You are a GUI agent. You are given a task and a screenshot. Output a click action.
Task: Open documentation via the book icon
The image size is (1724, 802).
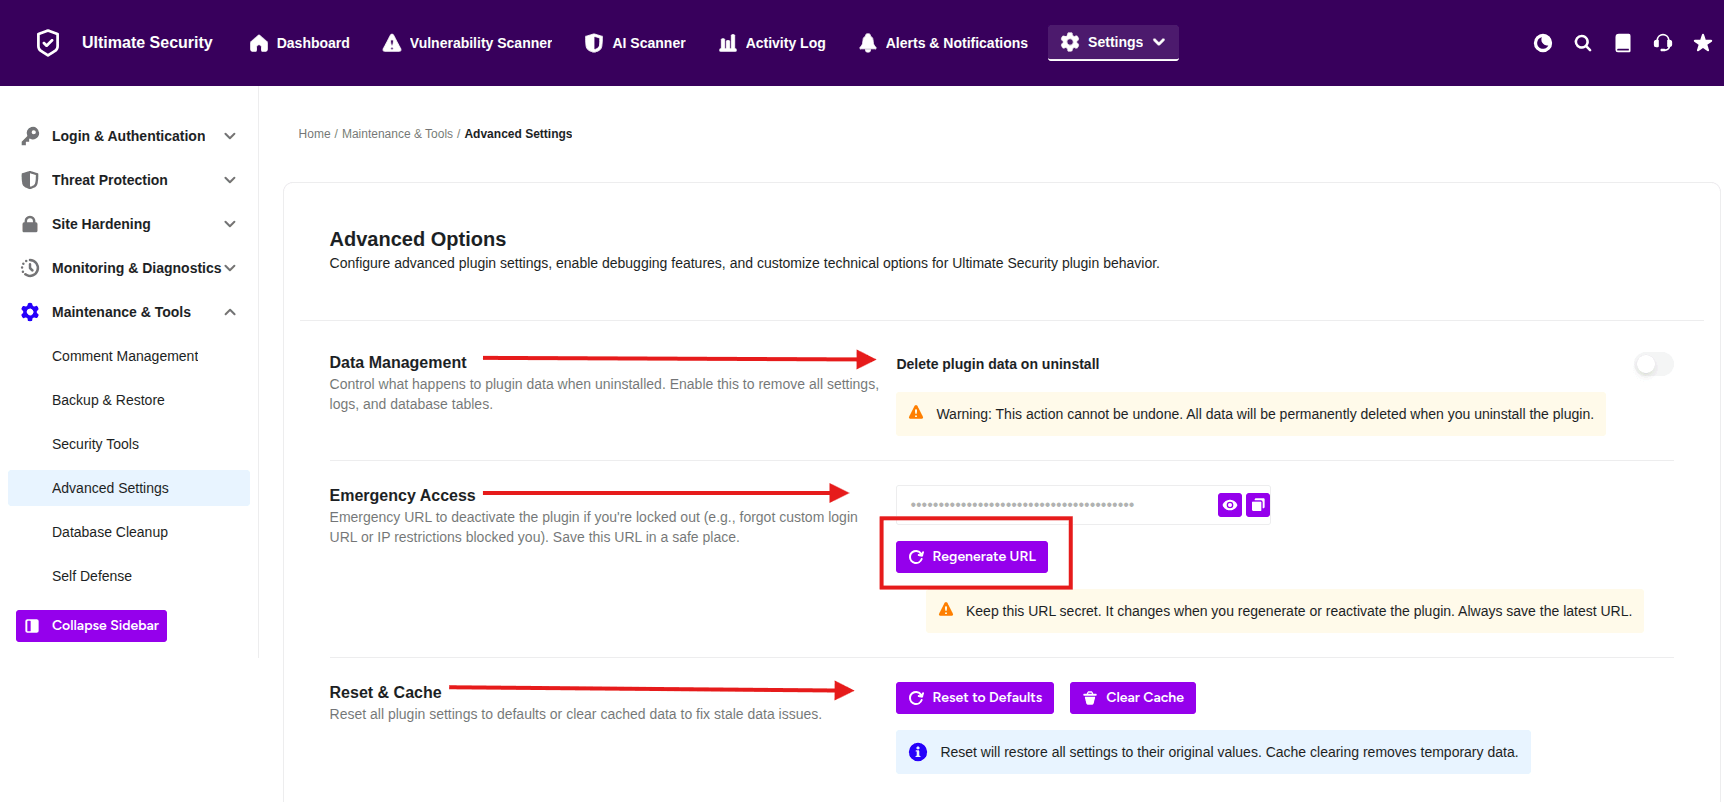1623,43
